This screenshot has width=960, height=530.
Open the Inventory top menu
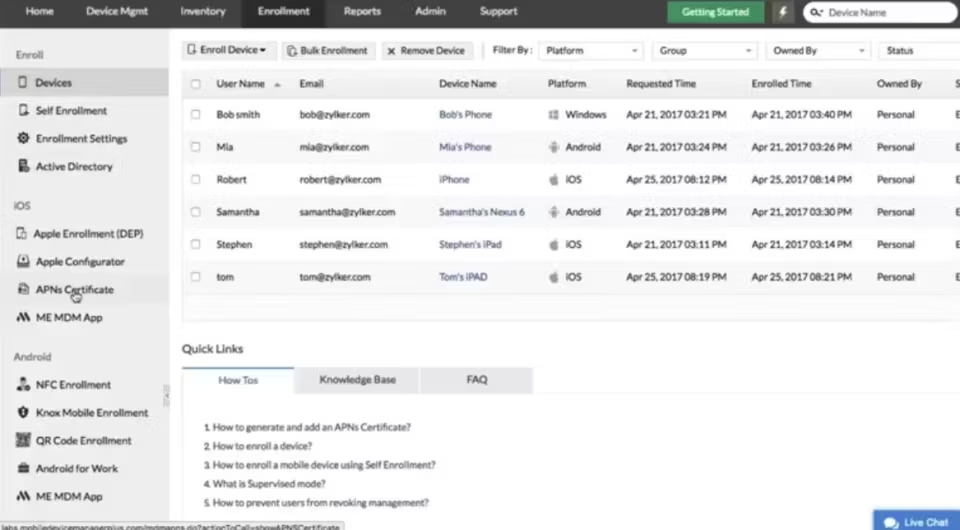[x=203, y=12]
